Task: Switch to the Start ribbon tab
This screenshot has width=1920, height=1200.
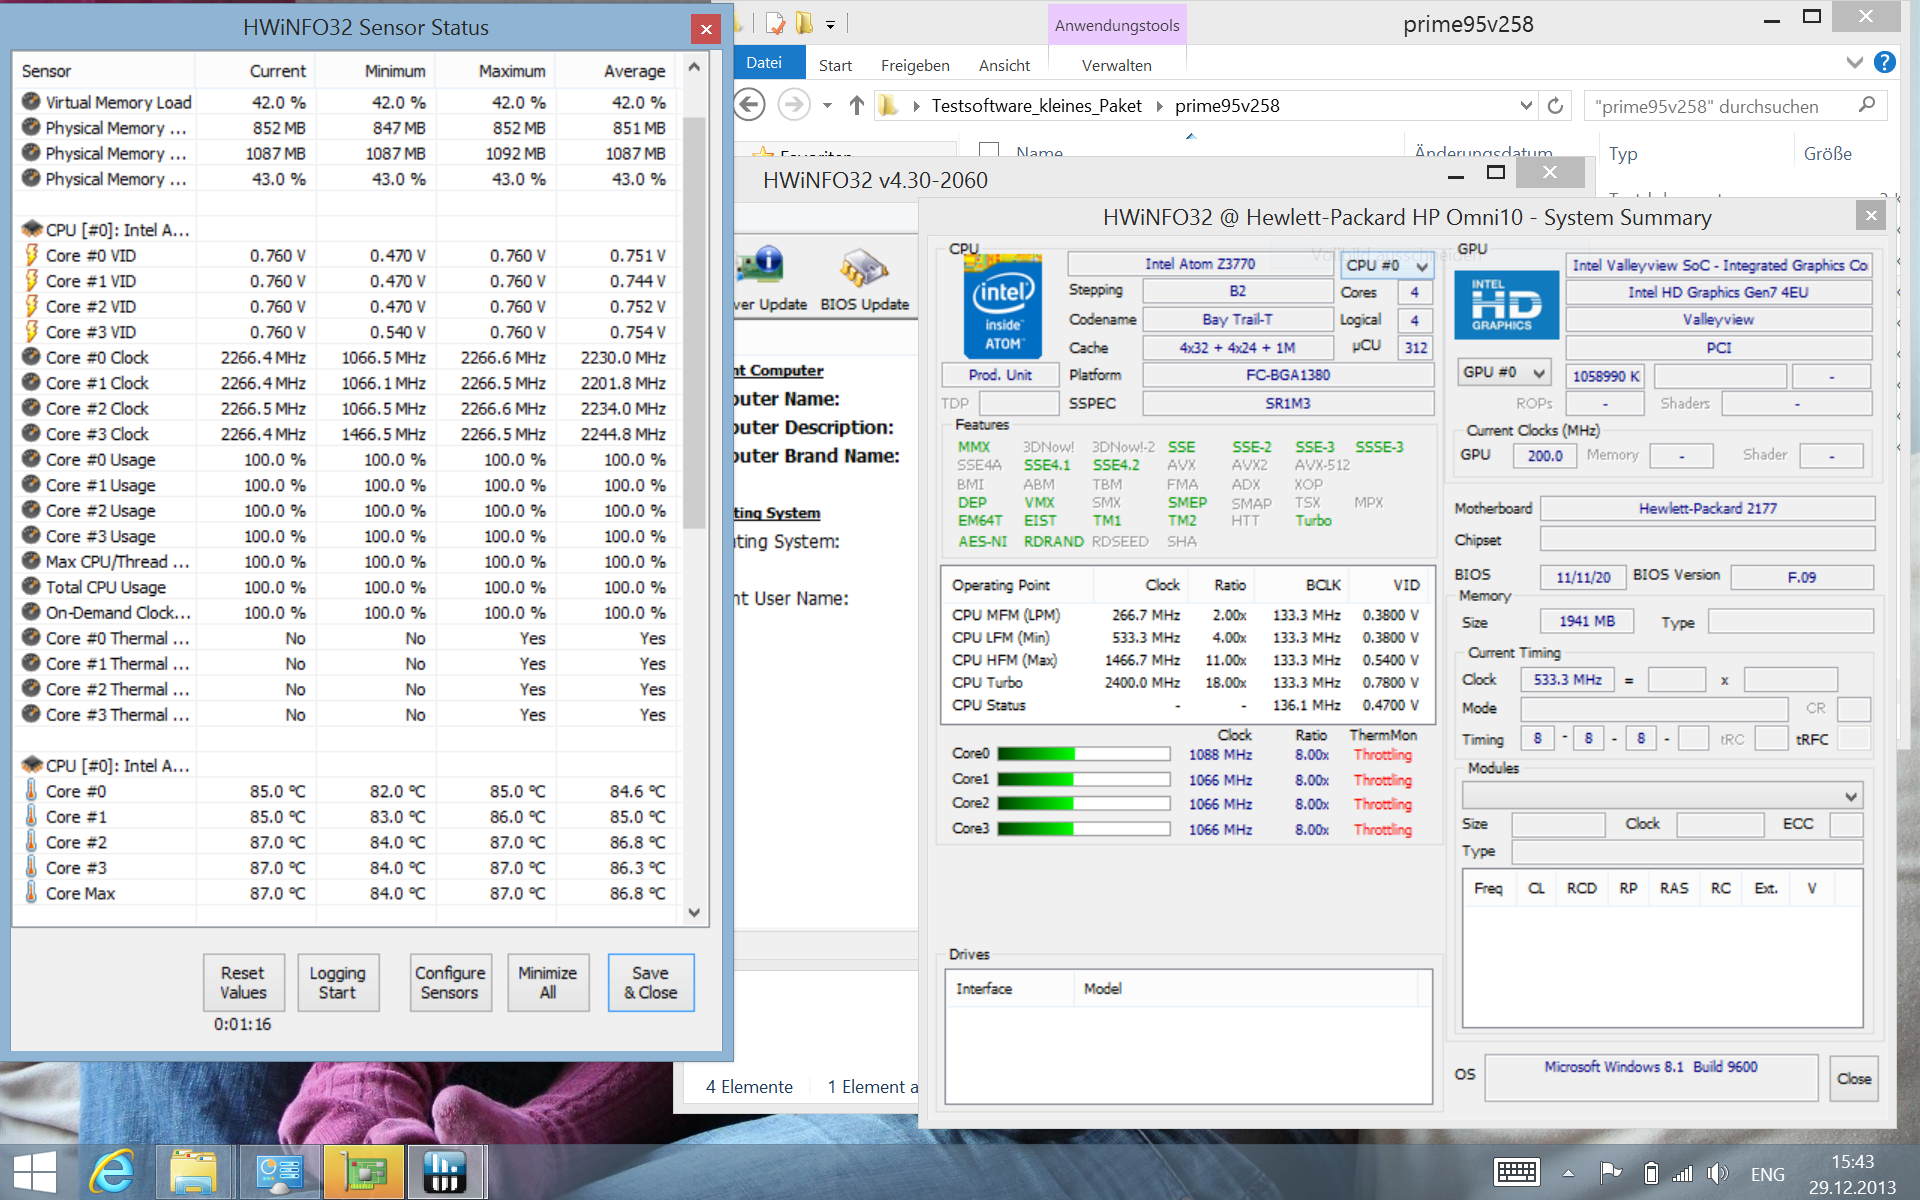Action: click(x=835, y=65)
